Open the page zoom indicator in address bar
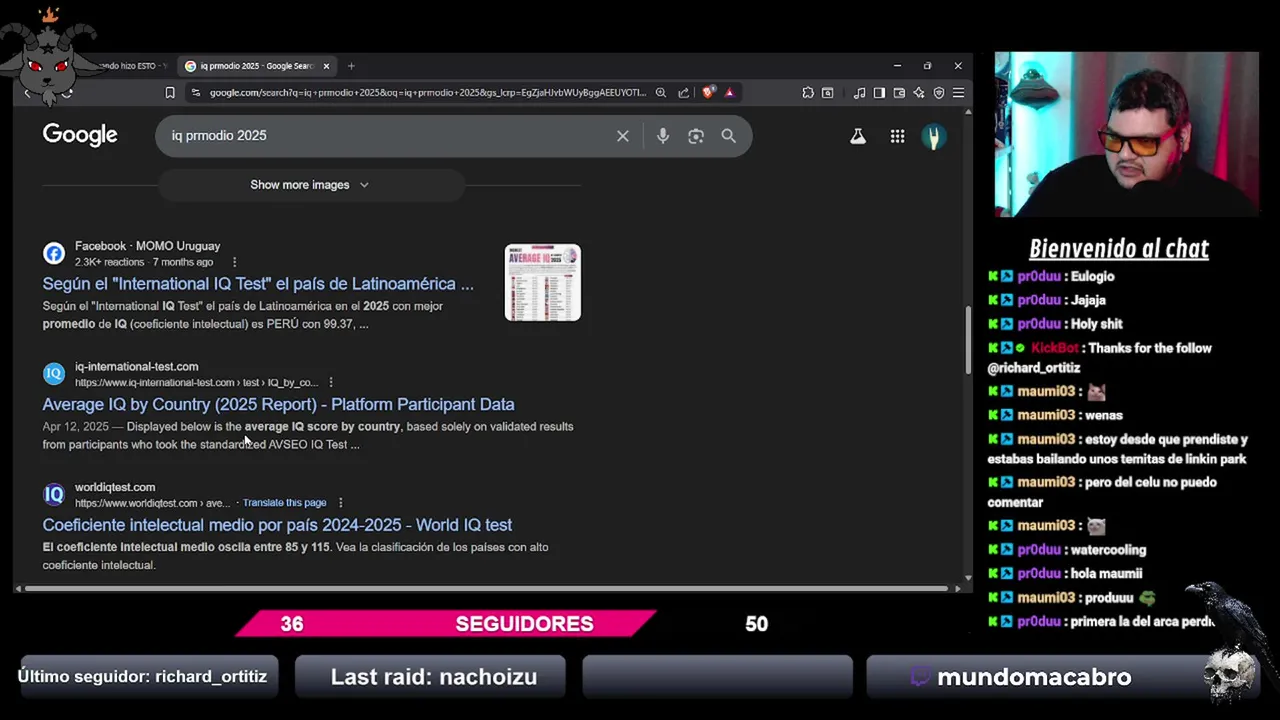The width and height of the screenshot is (1280, 720). [x=660, y=93]
